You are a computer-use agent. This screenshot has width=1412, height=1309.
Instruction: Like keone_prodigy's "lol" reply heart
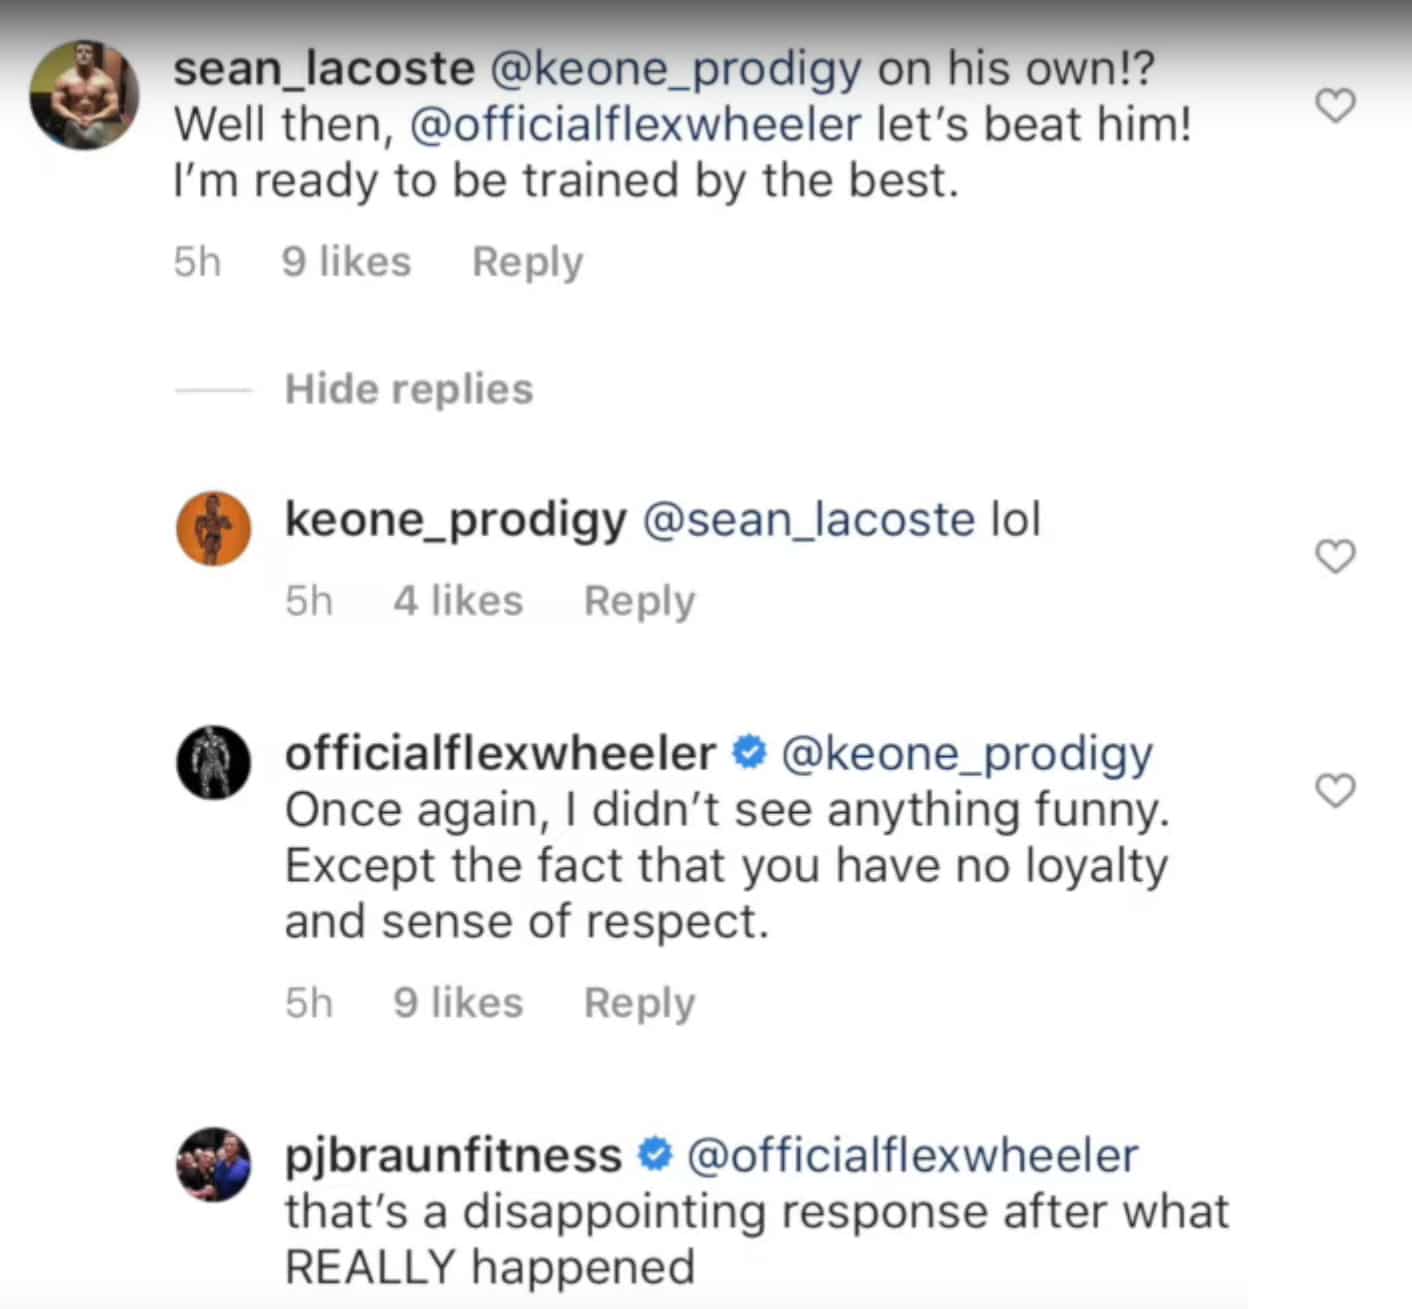tap(1335, 556)
